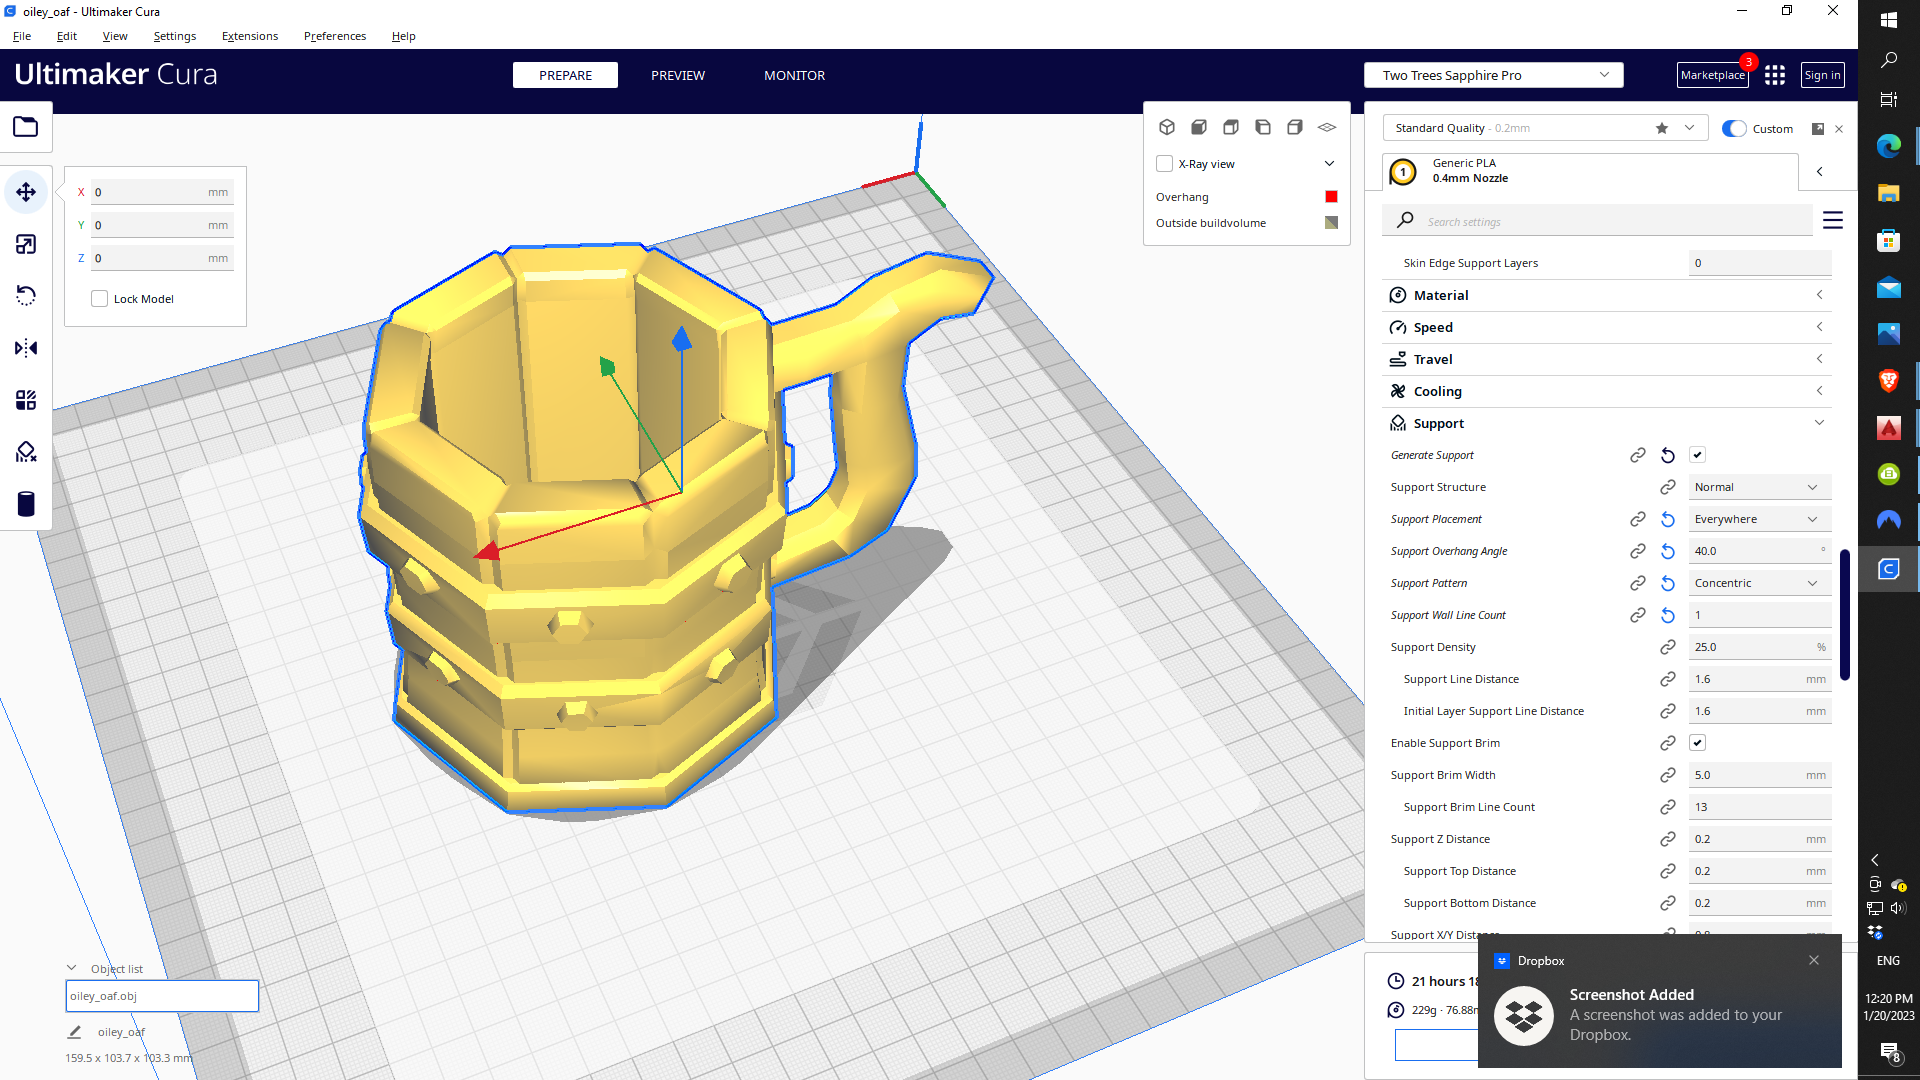The height and width of the screenshot is (1080, 1920).
Task: Select the Scale tool
Action: (26, 244)
